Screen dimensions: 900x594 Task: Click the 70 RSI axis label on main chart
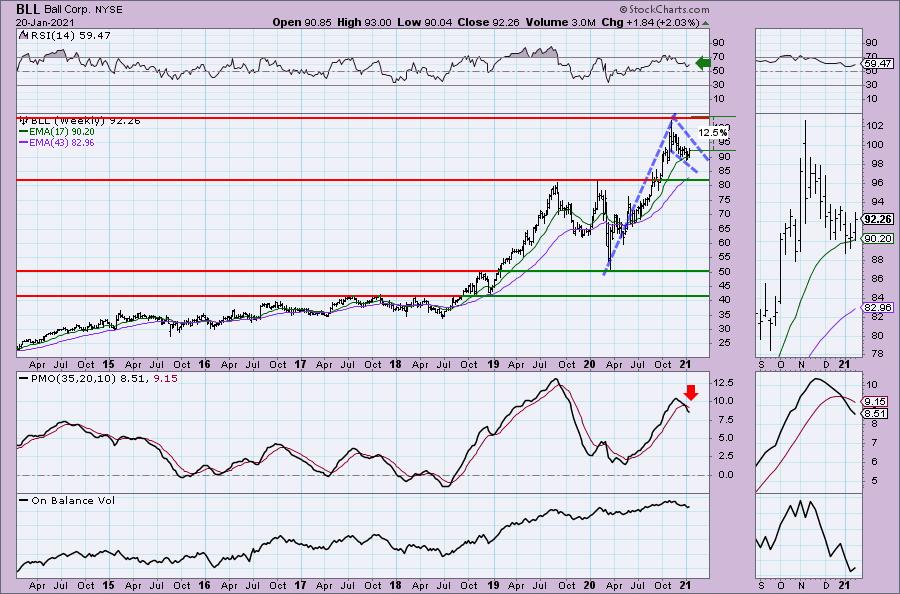click(x=719, y=57)
